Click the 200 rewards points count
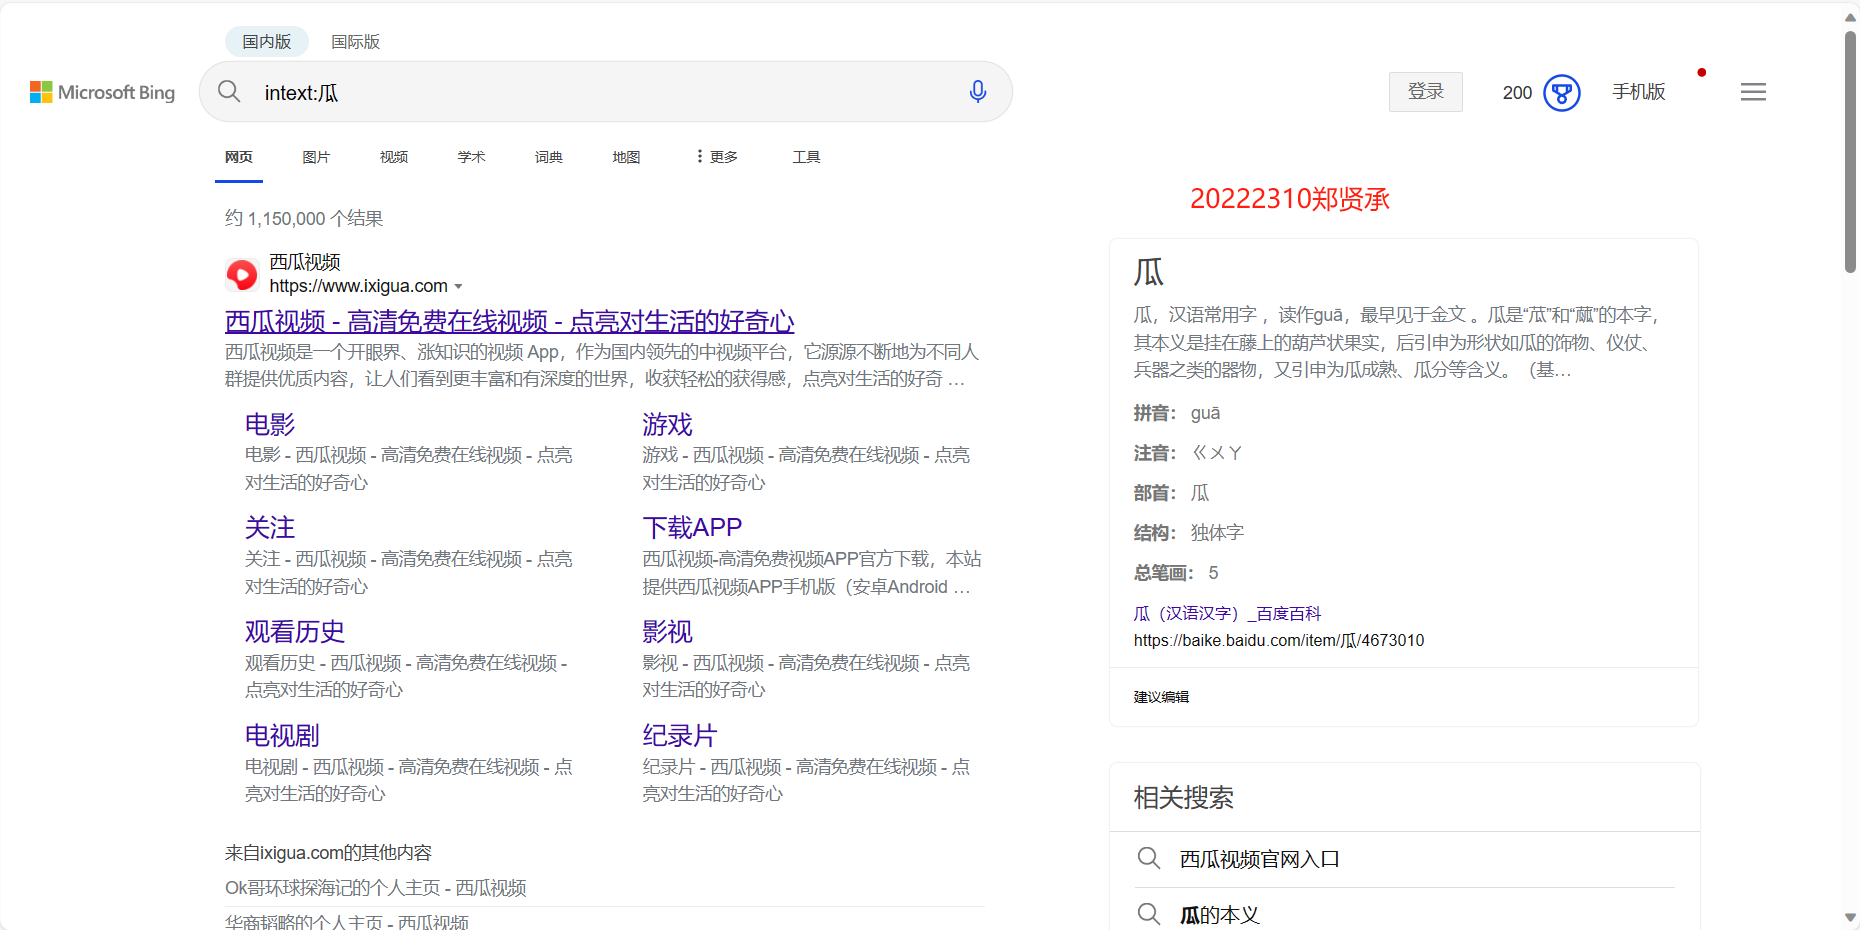This screenshot has height=930, width=1860. (x=1517, y=93)
